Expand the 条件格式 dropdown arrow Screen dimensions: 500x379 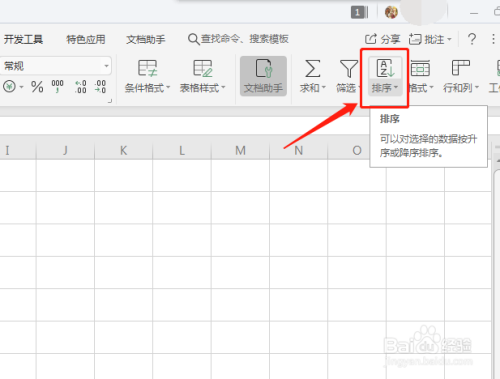click(x=168, y=88)
